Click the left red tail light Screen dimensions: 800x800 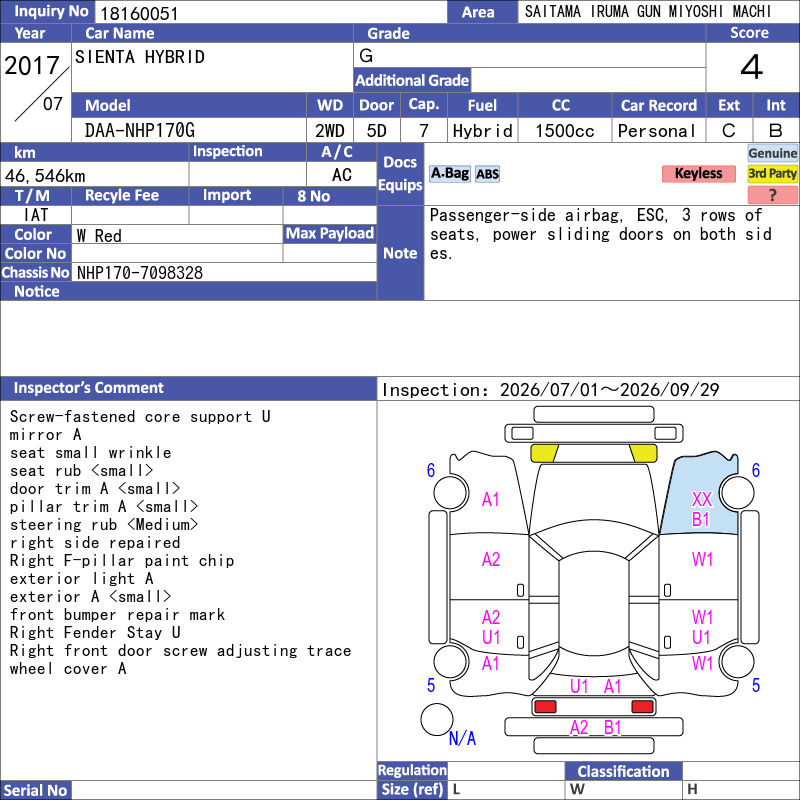(545, 707)
